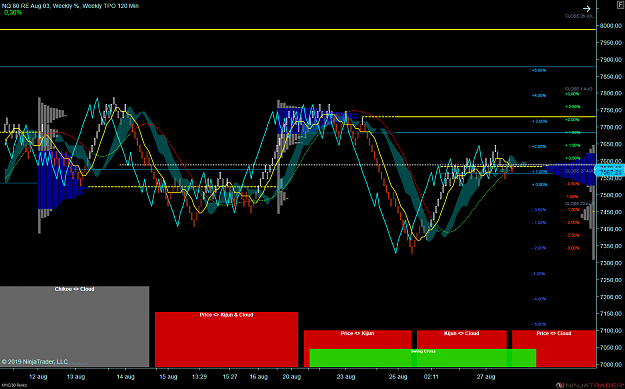Click the Price <> Kijun & Cloud signal box
625x389 pixels.
click(x=226, y=339)
